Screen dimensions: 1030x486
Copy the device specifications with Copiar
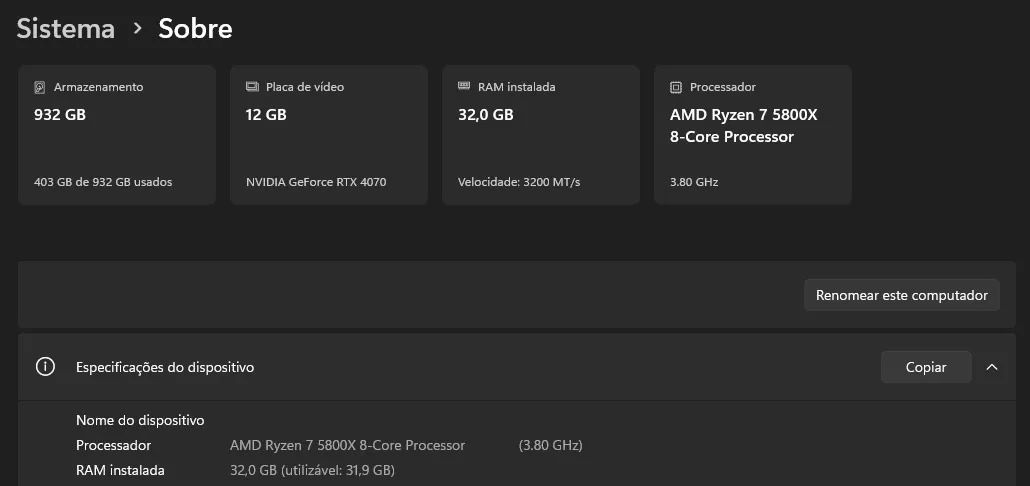(926, 367)
